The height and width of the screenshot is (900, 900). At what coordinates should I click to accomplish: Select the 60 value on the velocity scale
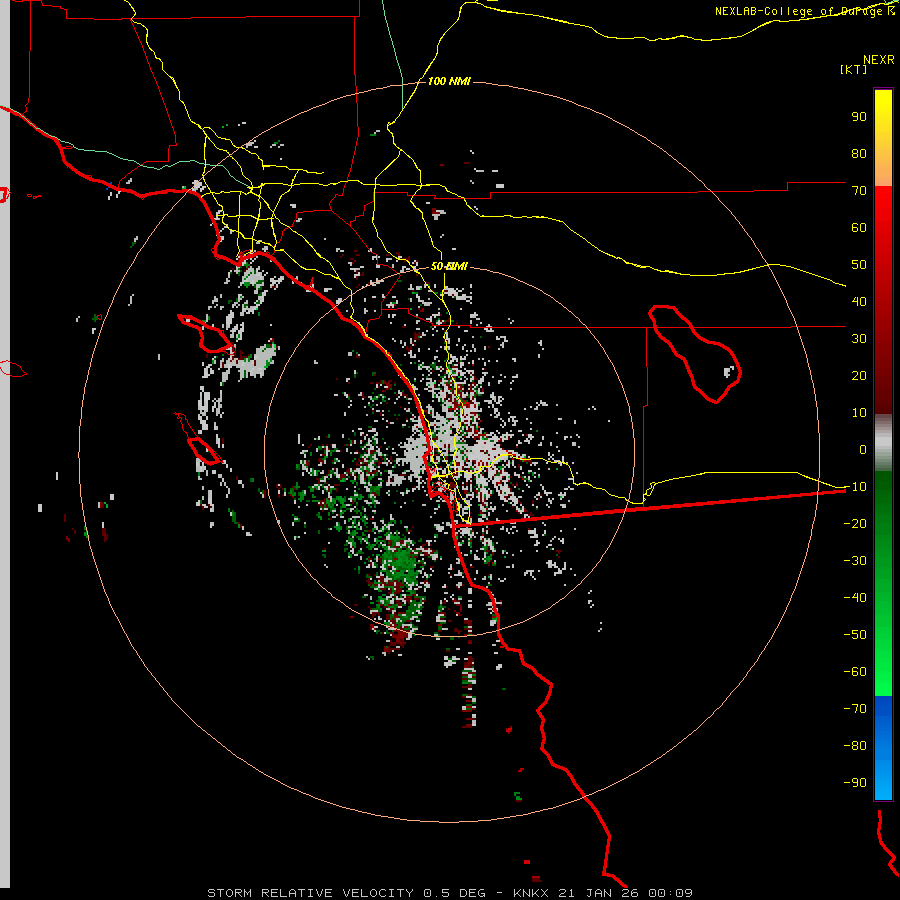click(x=859, y=227)
